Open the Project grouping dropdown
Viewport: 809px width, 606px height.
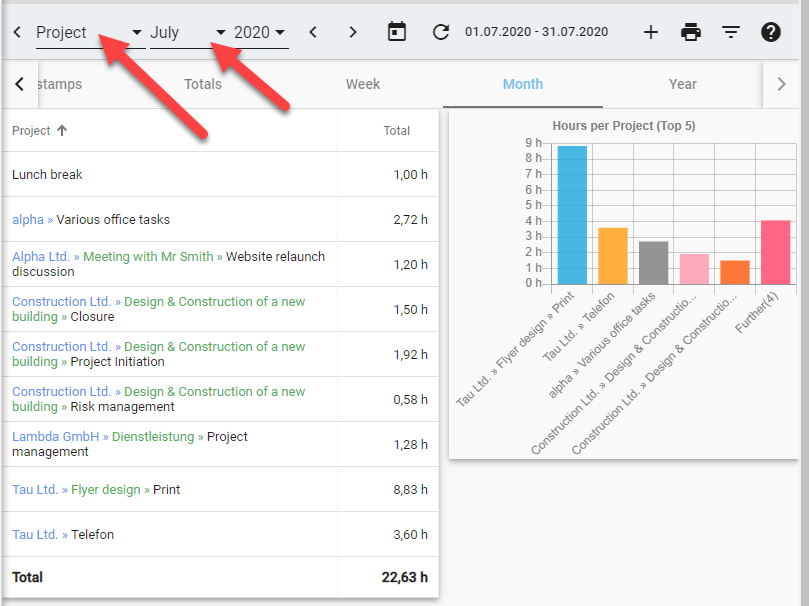coord(88,33)
